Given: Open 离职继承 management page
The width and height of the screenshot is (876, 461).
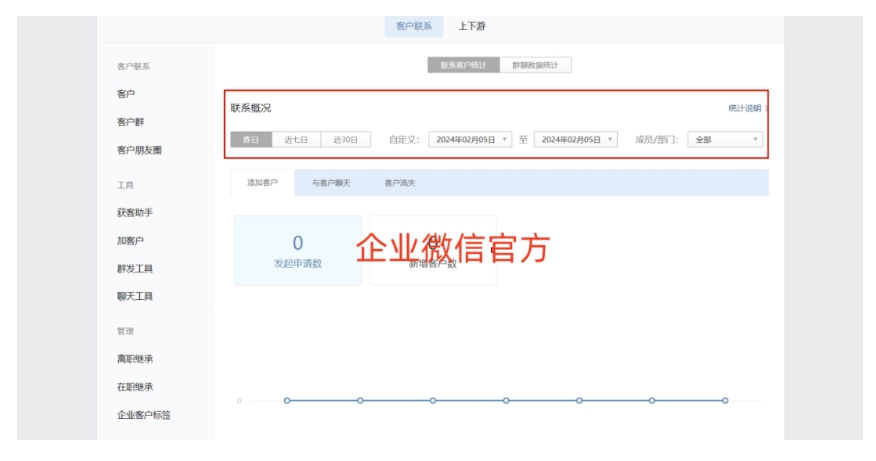Looking at the screenshot, I should (x=135, y=359).
